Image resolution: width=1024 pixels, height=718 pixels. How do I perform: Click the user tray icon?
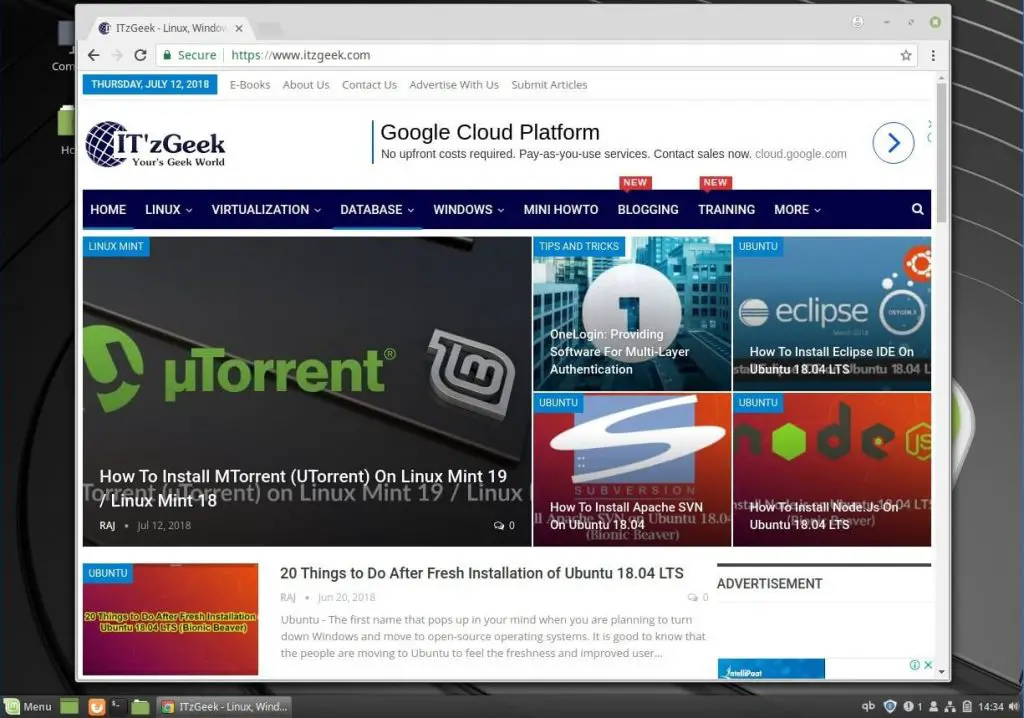[934, 706]
